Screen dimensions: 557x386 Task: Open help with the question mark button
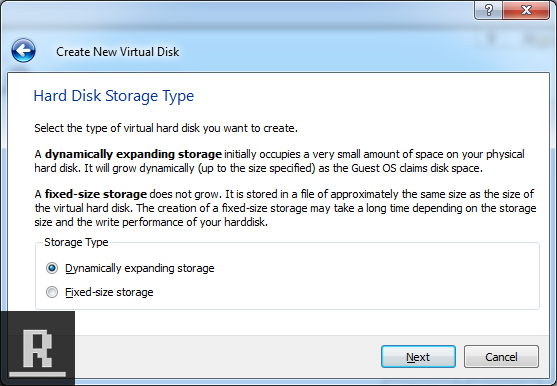pos(488,10)
